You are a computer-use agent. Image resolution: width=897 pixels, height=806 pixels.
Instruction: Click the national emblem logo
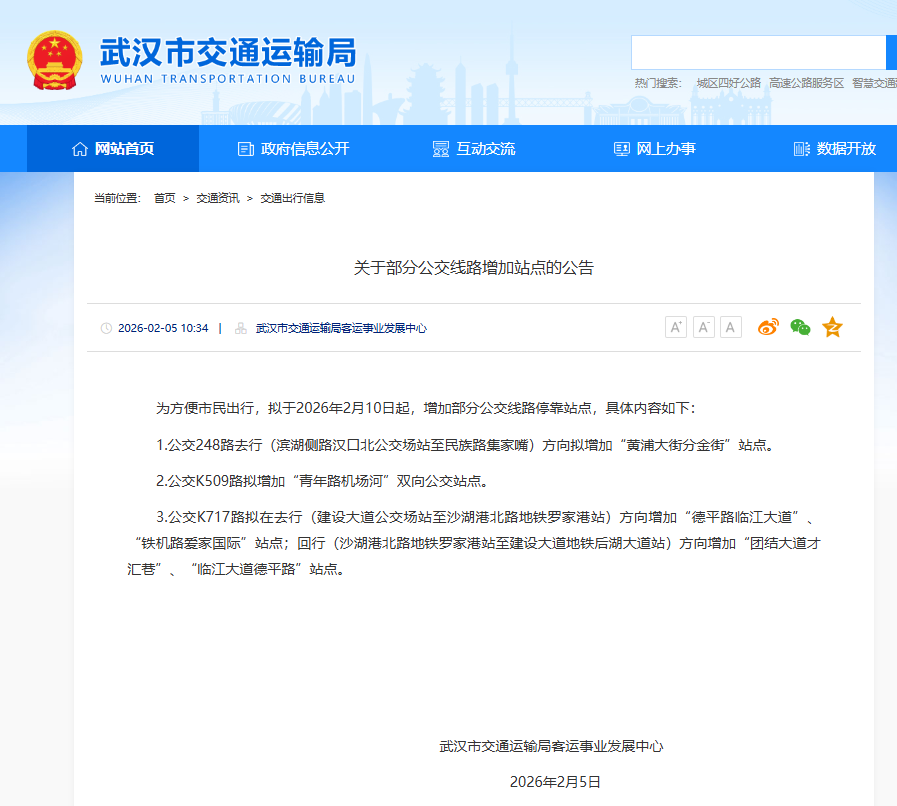tap(53, 56)
